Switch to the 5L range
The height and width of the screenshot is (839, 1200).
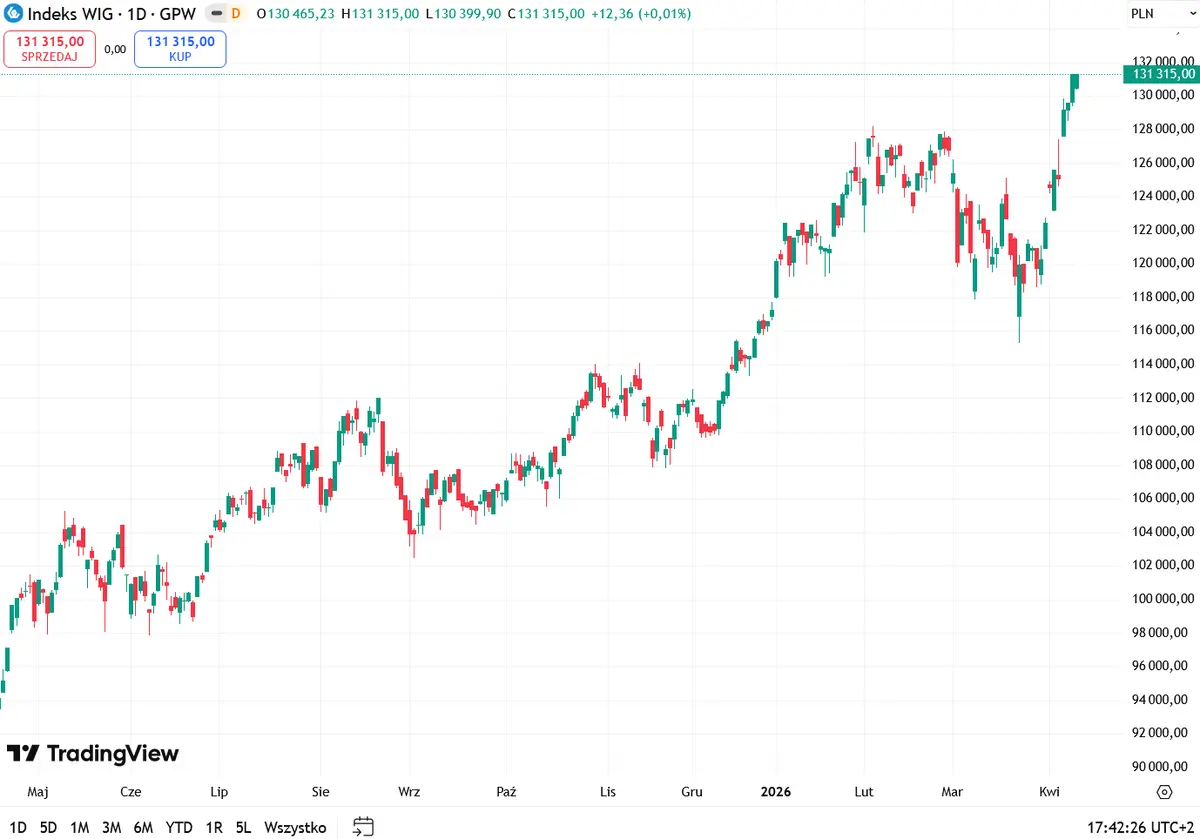point(243,827)
